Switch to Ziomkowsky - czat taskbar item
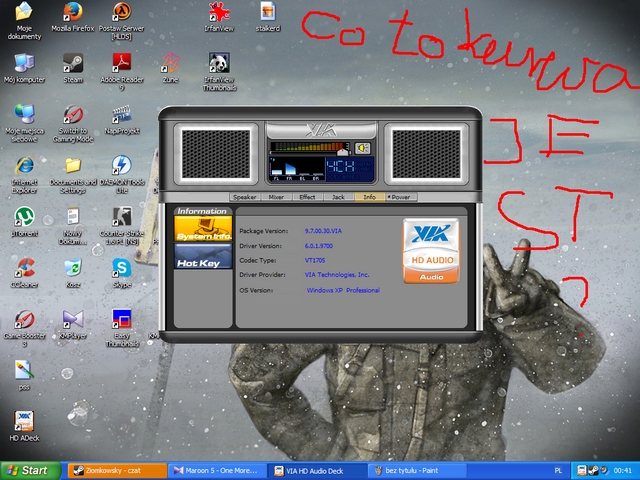 click(117, 471)
